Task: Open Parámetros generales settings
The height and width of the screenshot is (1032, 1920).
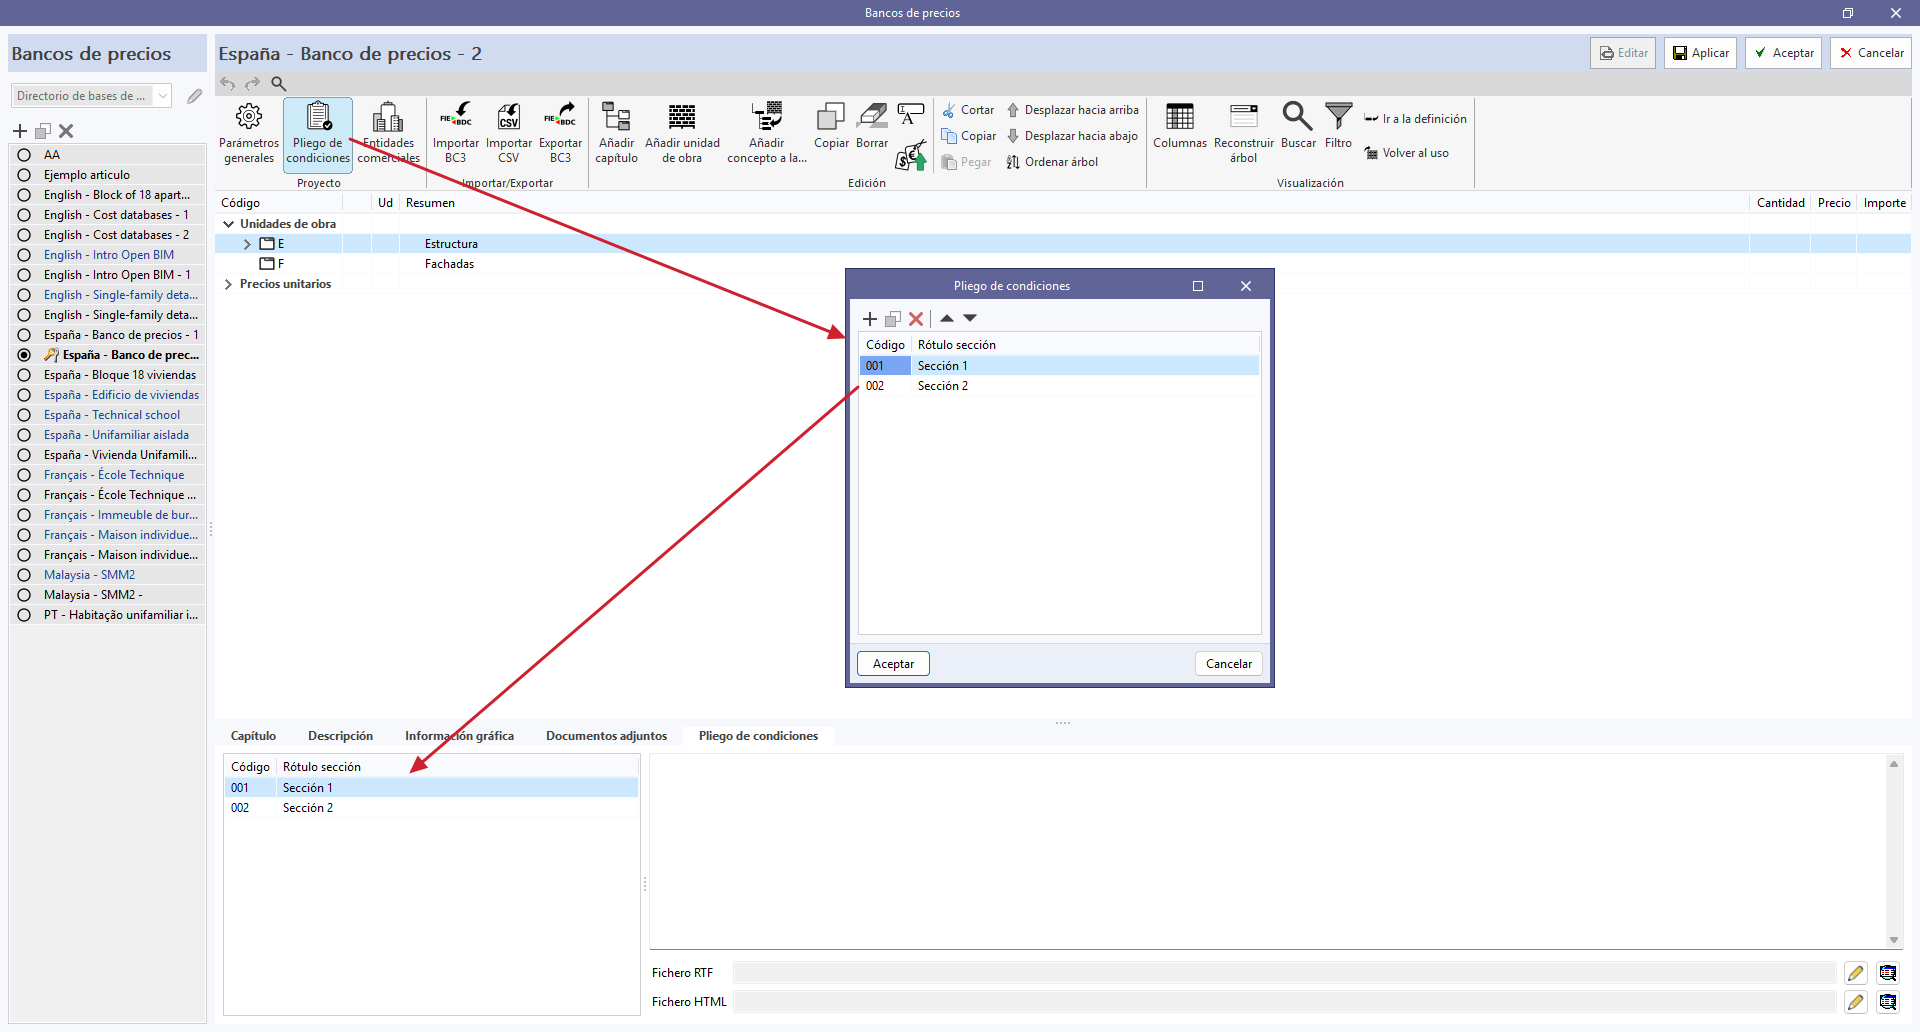Action: (x=249, y=133)
